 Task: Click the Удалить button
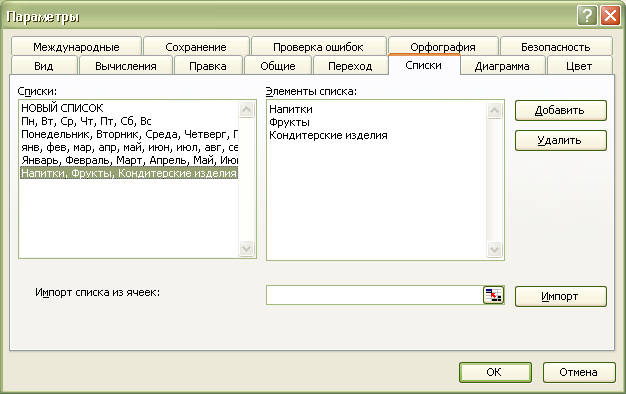[561, 141]
